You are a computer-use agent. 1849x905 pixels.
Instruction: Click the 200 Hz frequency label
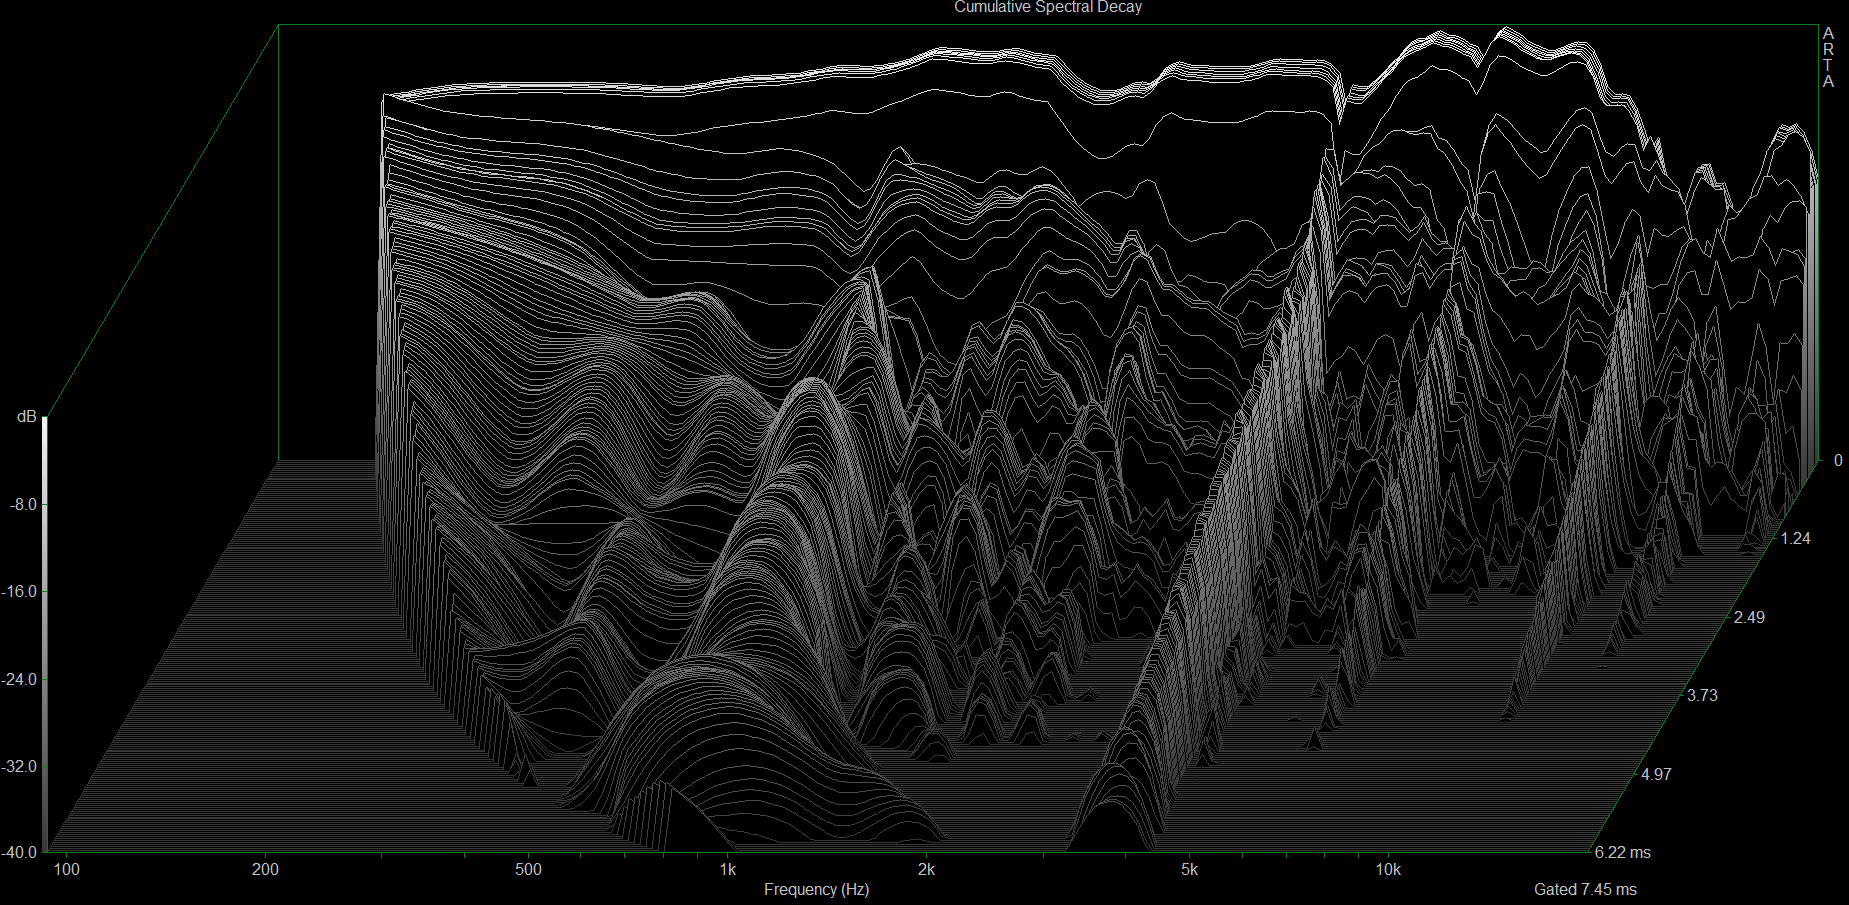pos(265,869)
